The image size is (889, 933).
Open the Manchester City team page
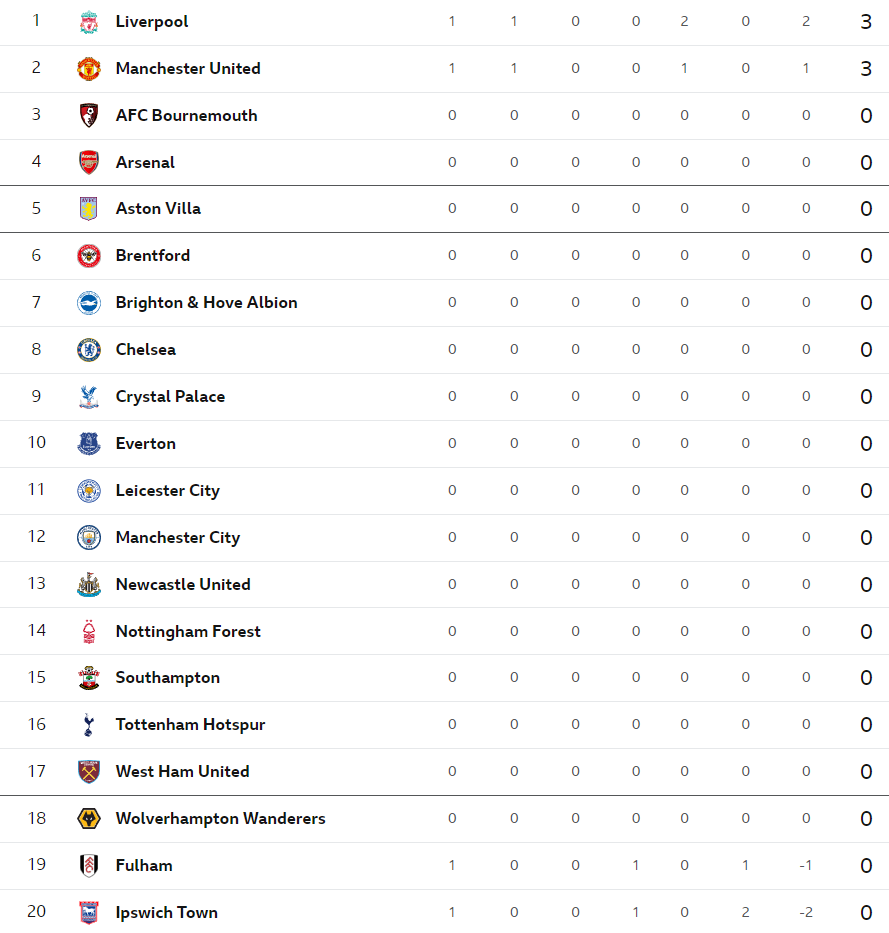point(178,538)
